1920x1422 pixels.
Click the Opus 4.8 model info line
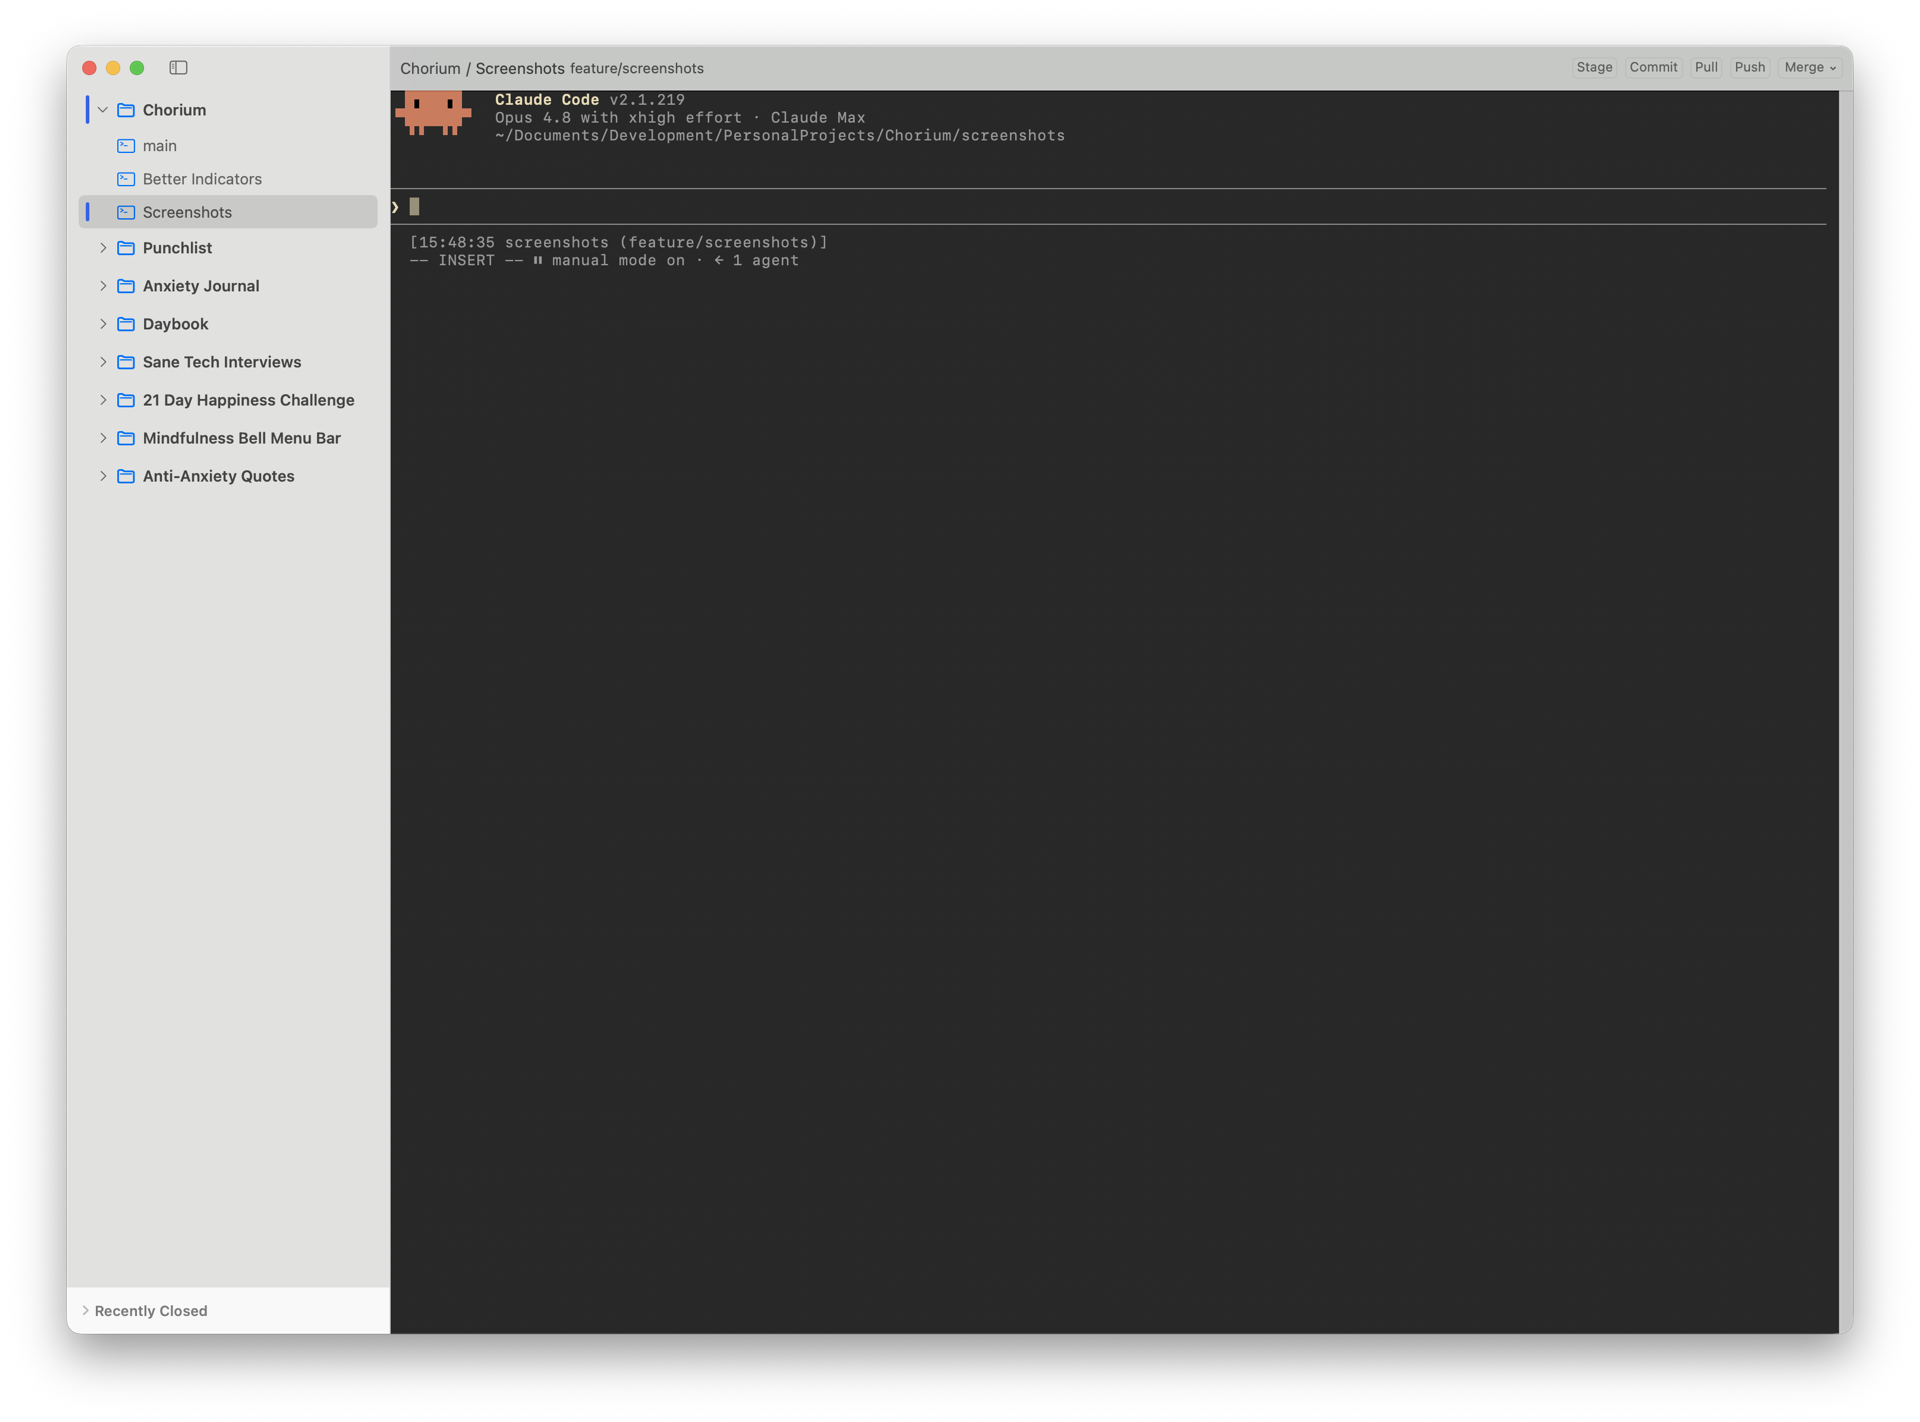[680, 118]
